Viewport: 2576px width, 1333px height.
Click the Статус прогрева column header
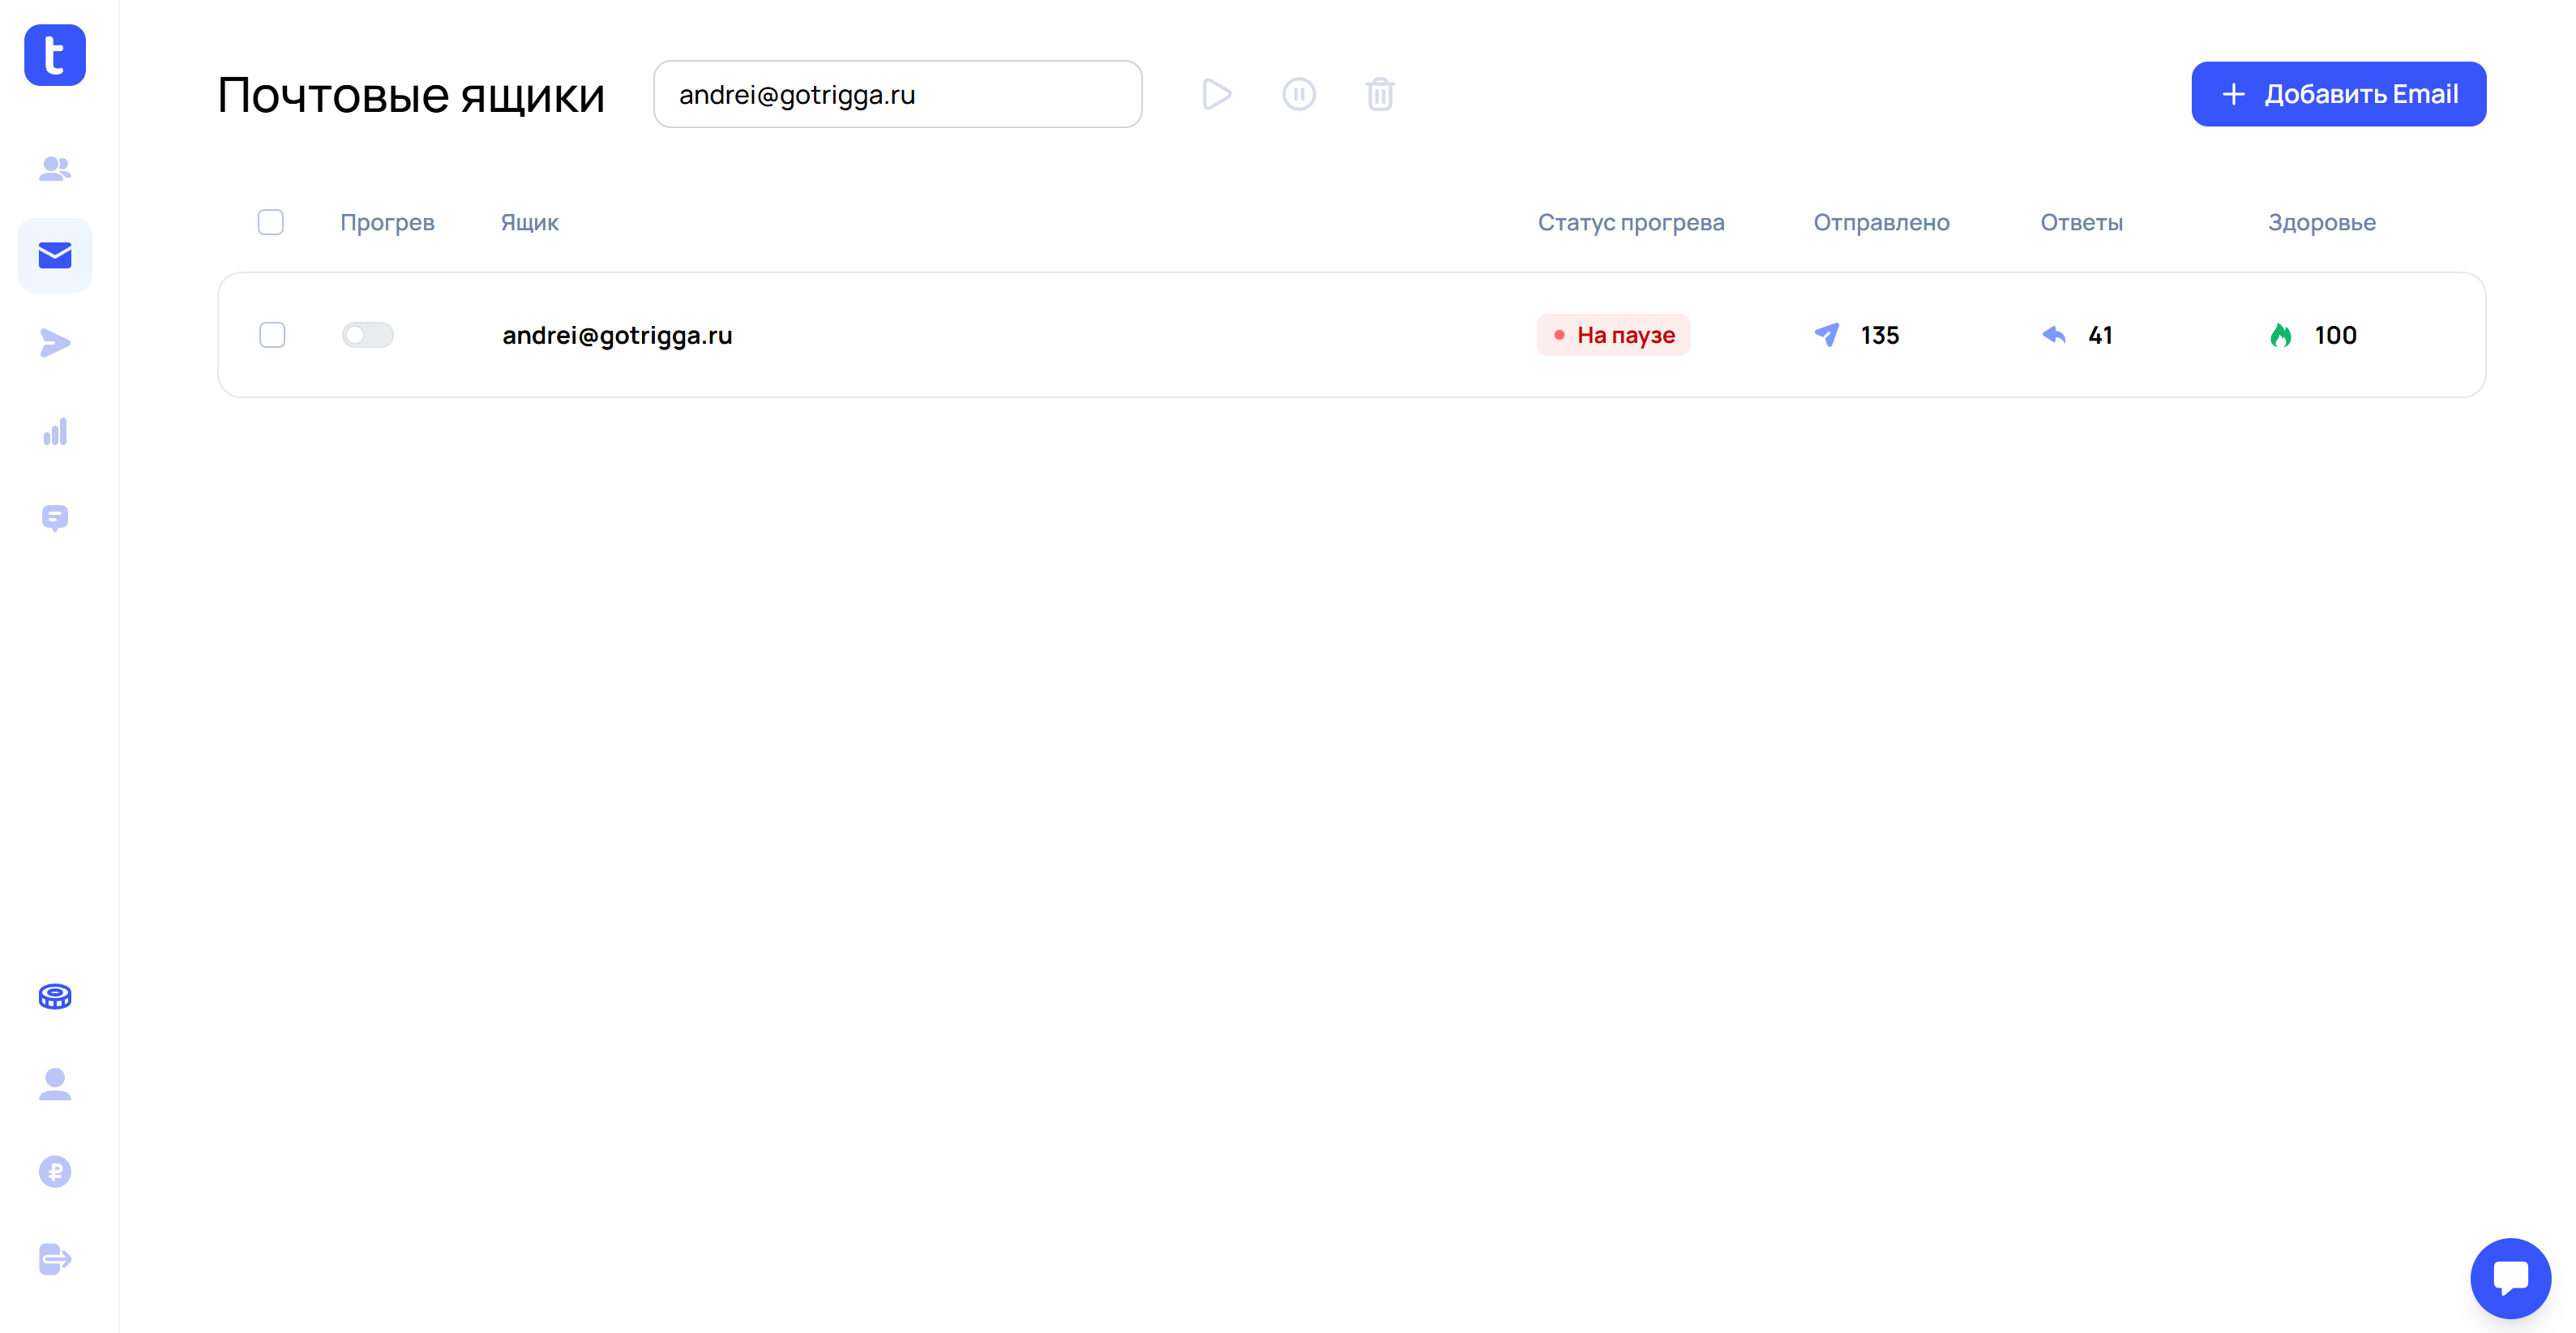tap(1631, 222)
